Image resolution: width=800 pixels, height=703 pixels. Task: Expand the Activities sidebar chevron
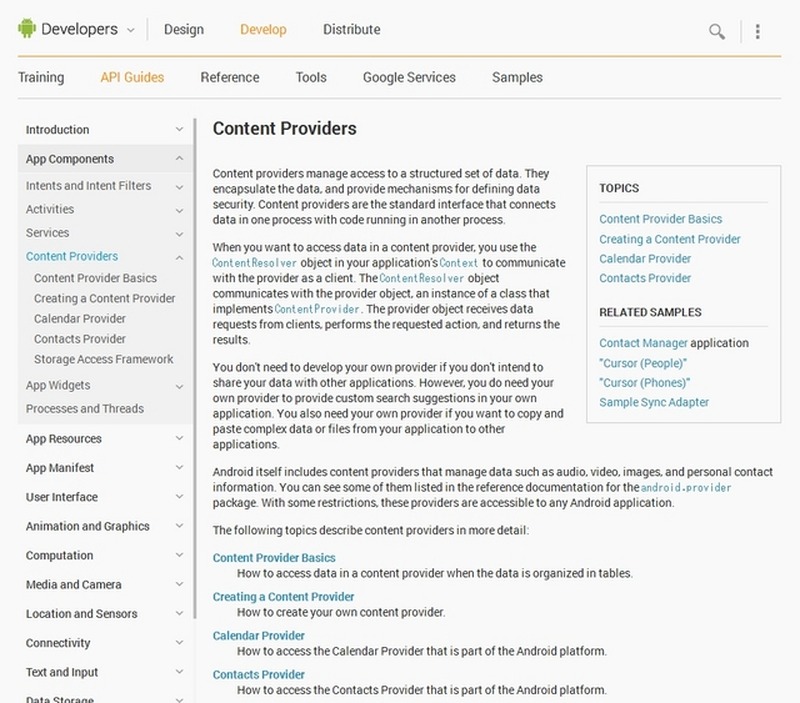[x=179, y=210]
